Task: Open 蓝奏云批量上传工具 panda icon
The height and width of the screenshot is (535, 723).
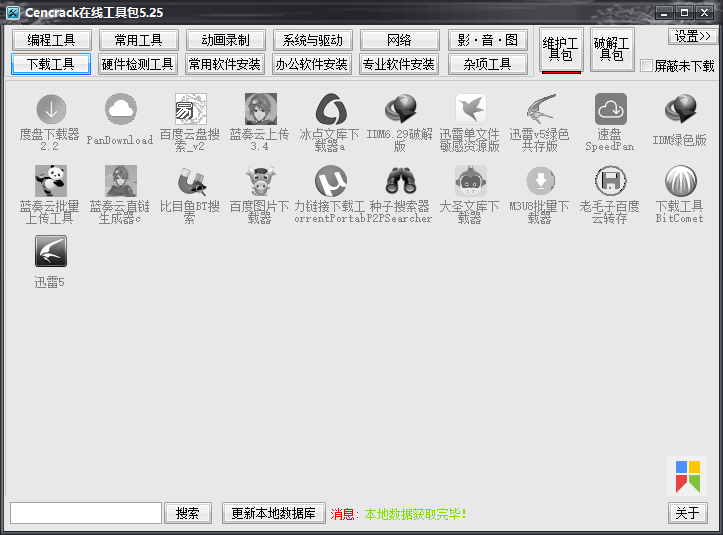Action: click(51, 181)
